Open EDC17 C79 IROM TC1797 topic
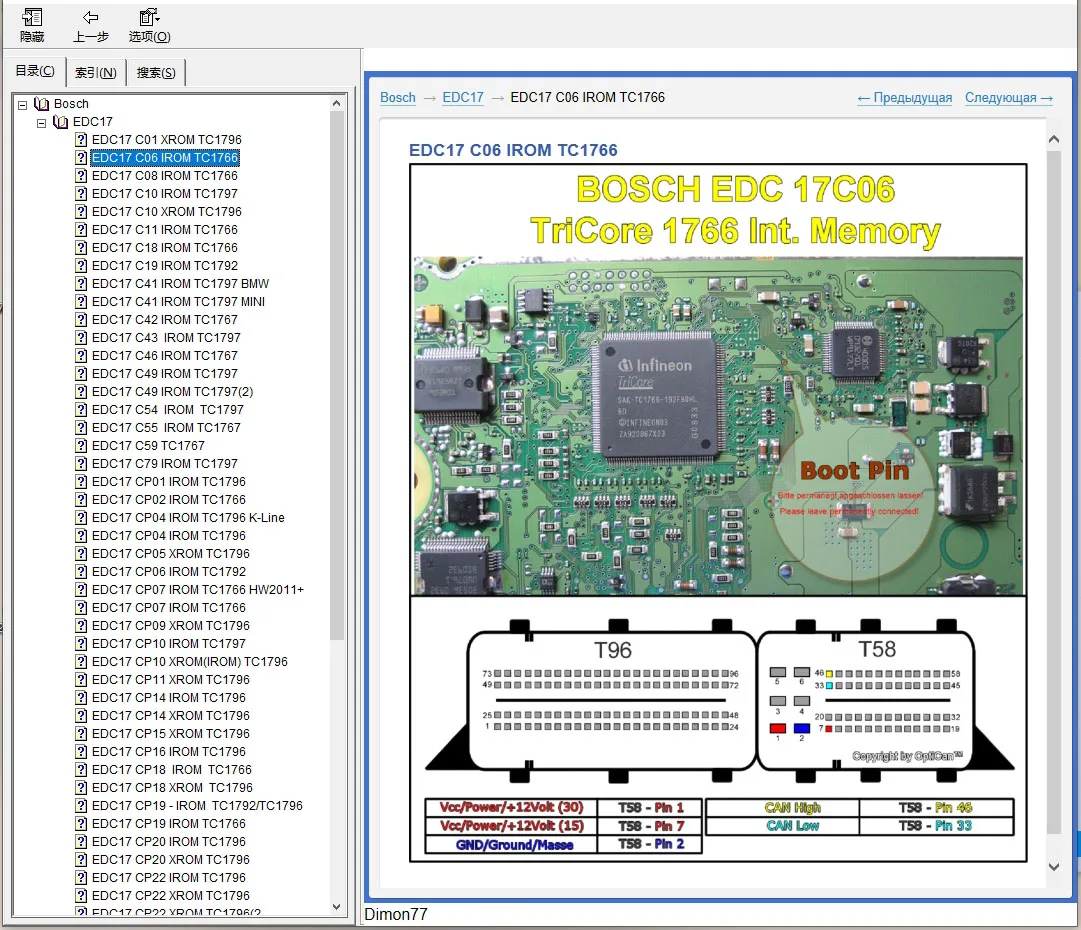Viewport: 1081px width, 930px height. 165,463
